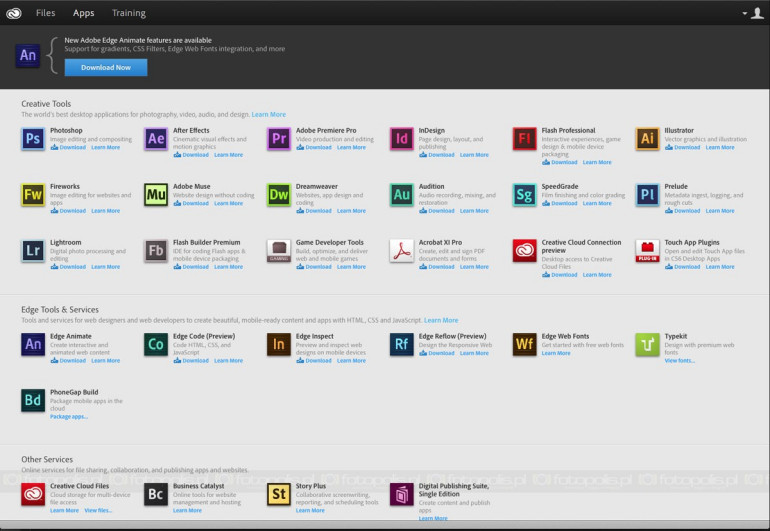The image size is (770, 531).
Task: Download Edge Reflow (Preview)
Action: 437,353
